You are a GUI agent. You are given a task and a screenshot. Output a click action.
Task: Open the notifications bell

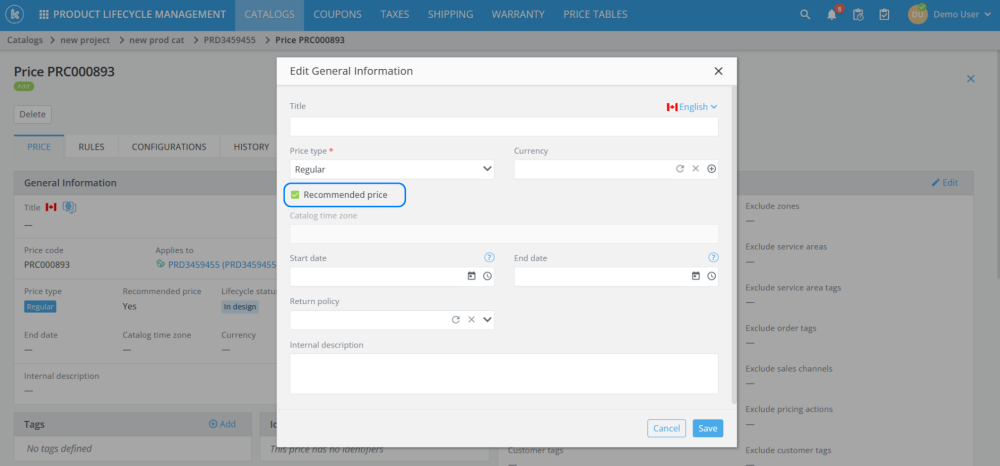click(x=832, y=15)
